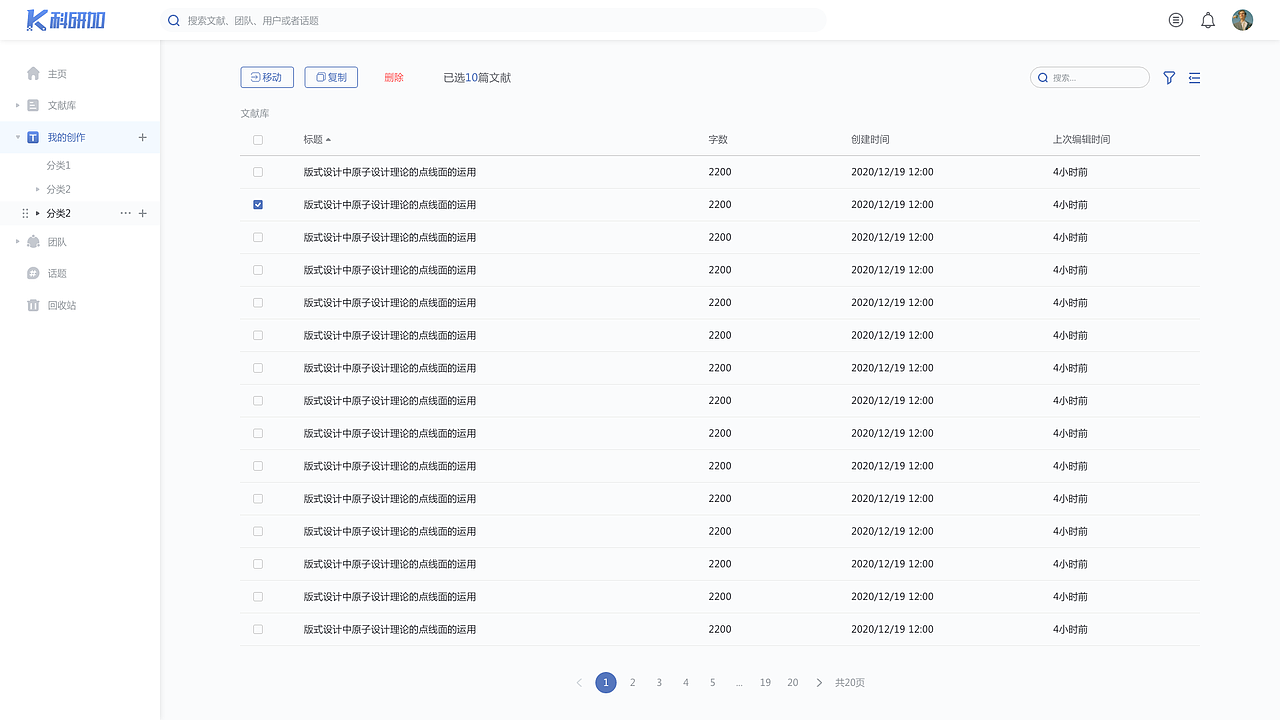Click the 文献库 breadcrumb label above table

255,114
